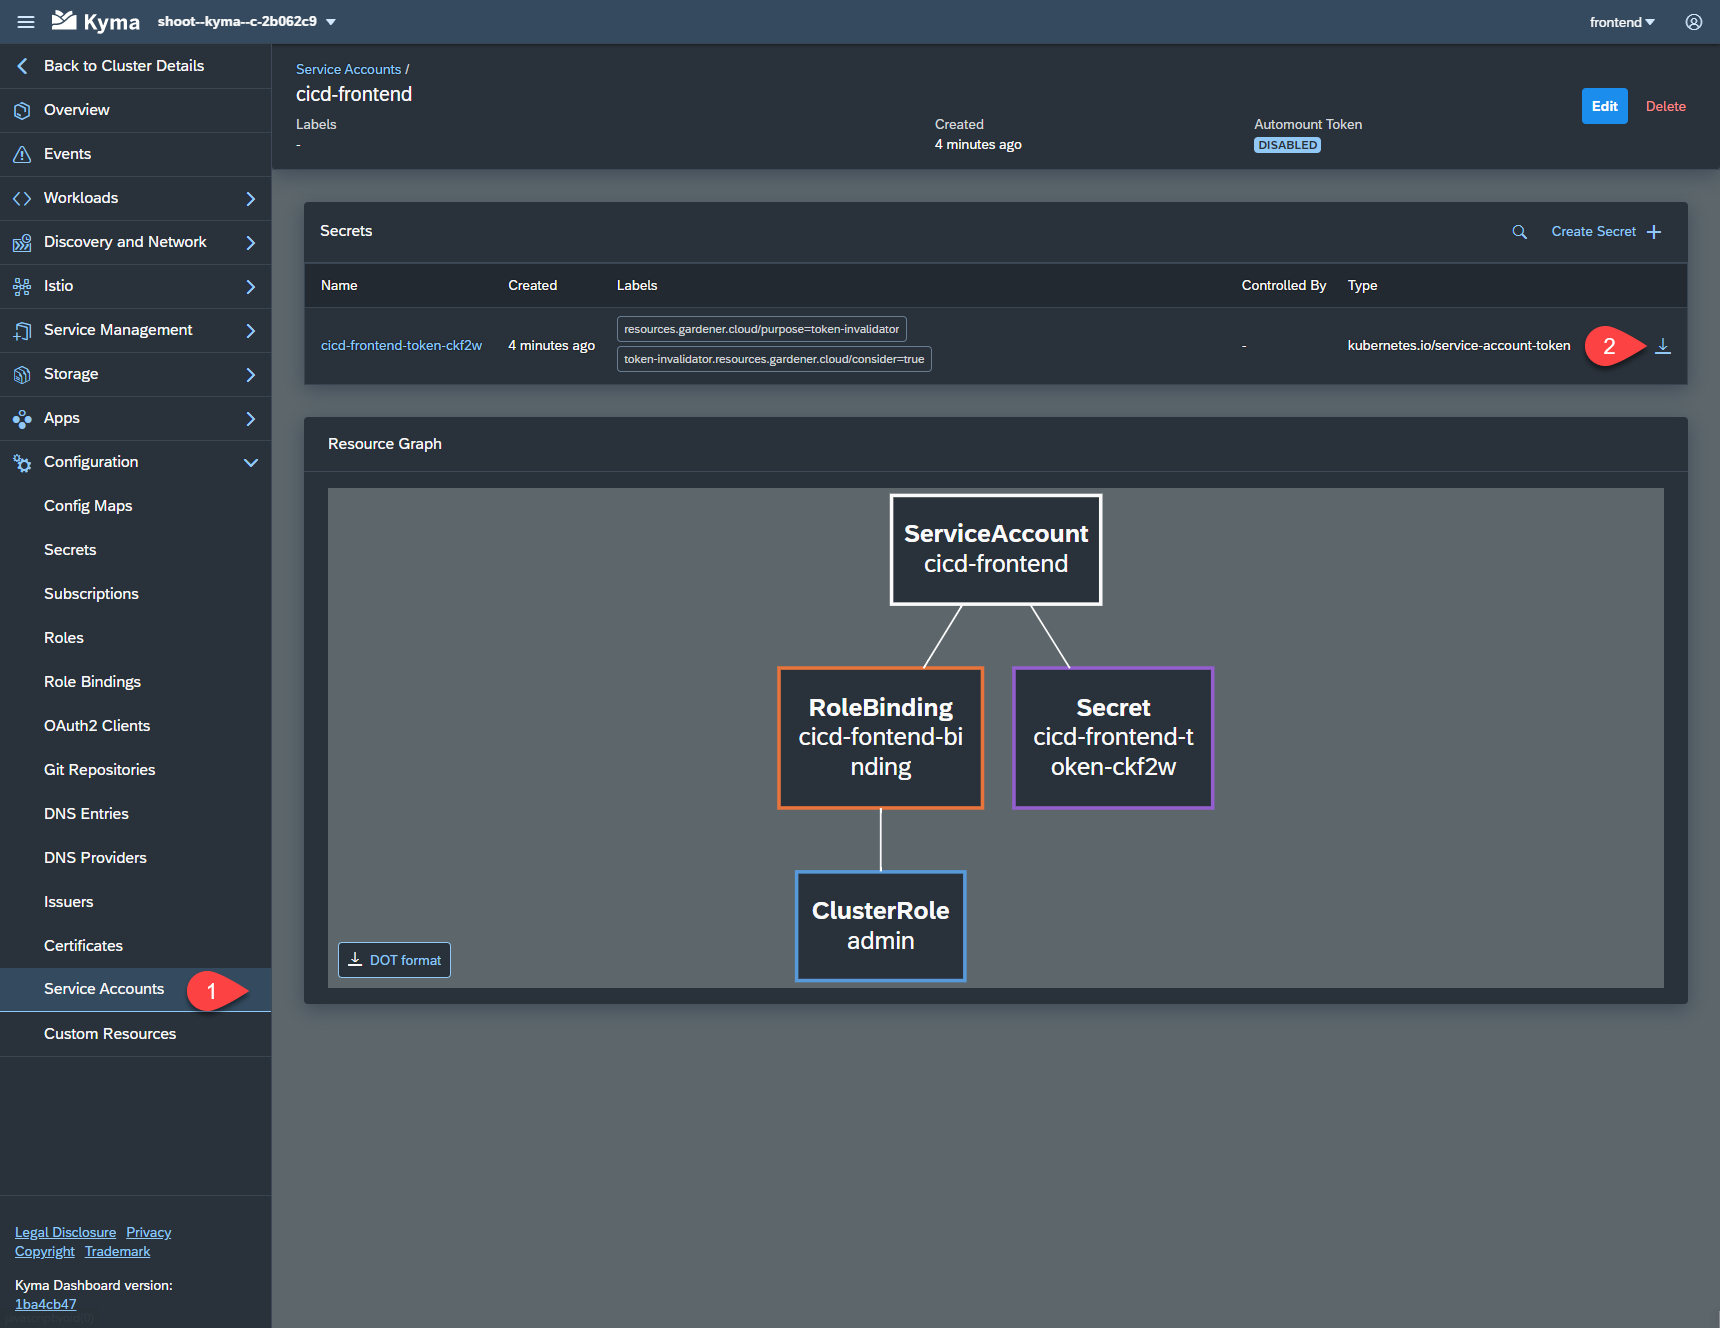Open the Trademark link
The width and height of the screenshot is (1720, 1328).
click(117, 1251)
